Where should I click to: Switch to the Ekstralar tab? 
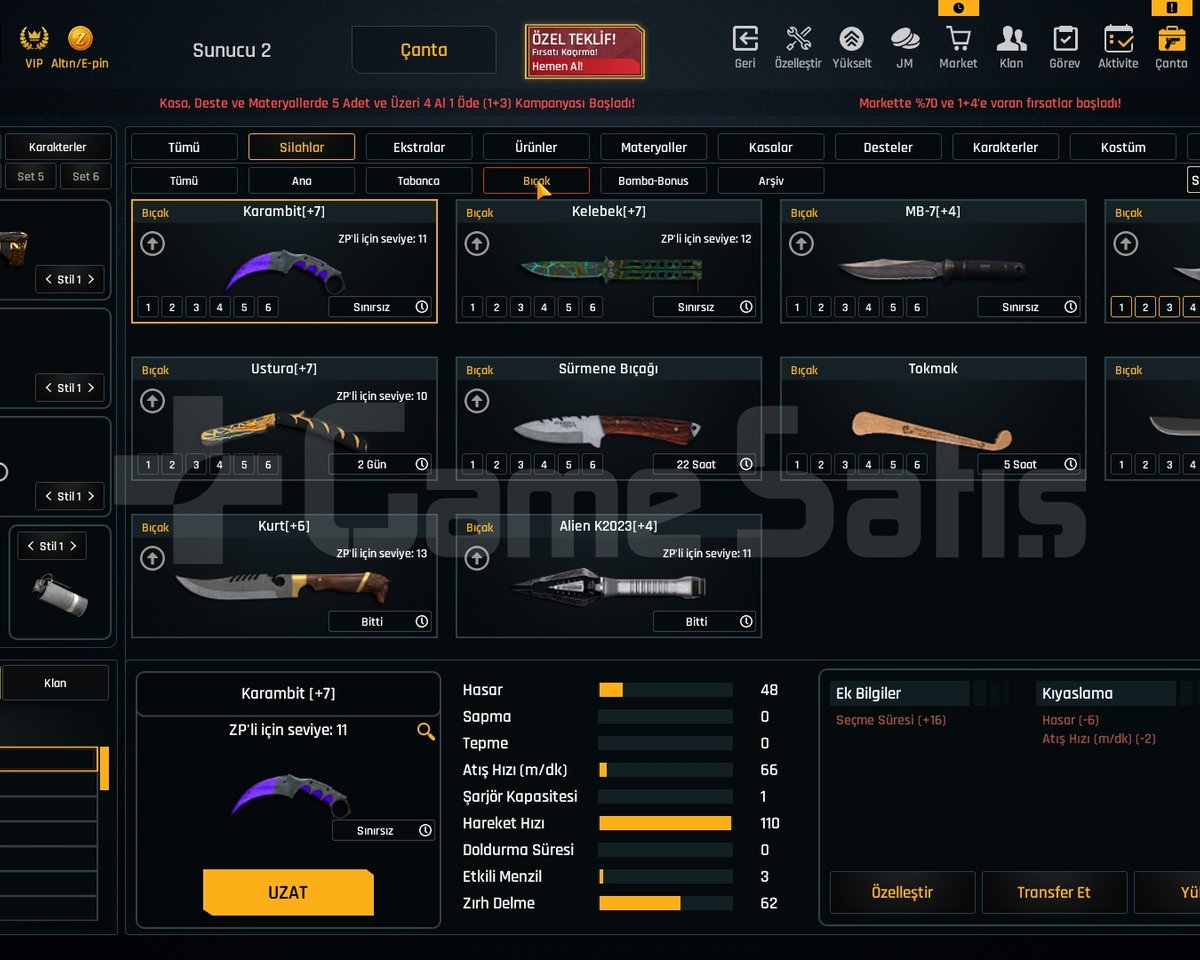pos(419,147)
